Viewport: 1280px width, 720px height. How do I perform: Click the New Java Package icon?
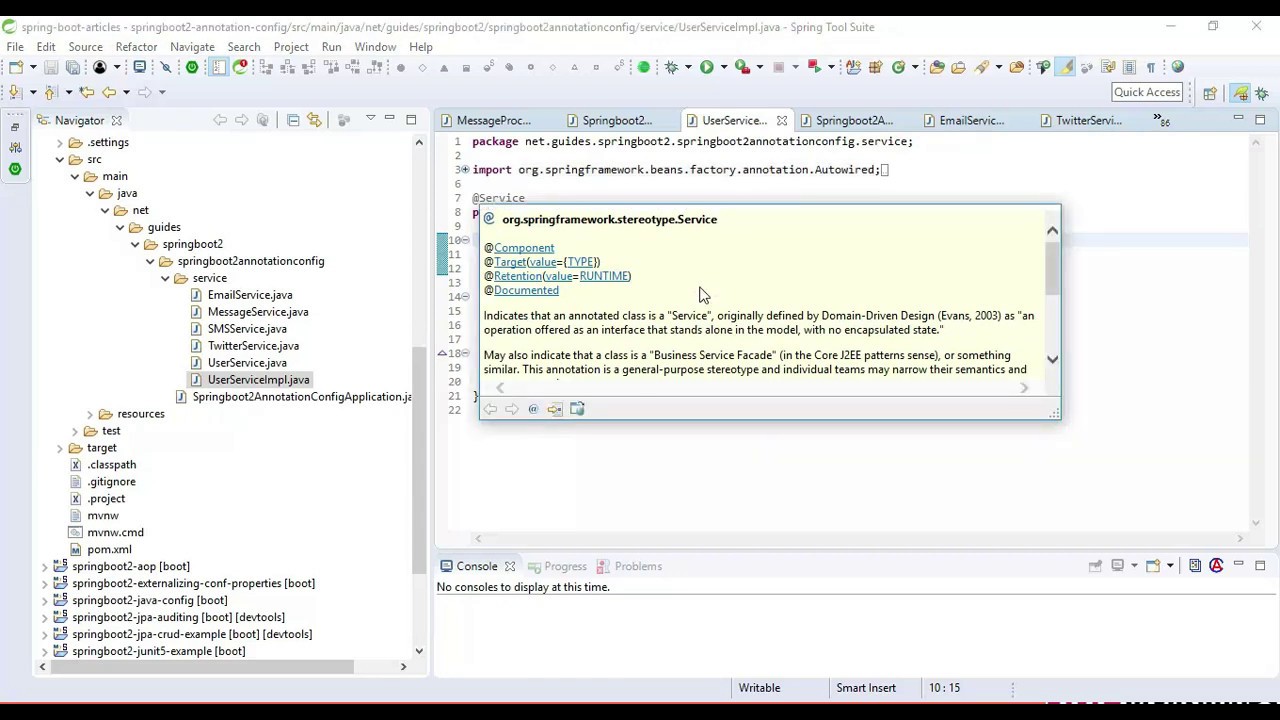(x=875, y=67)
